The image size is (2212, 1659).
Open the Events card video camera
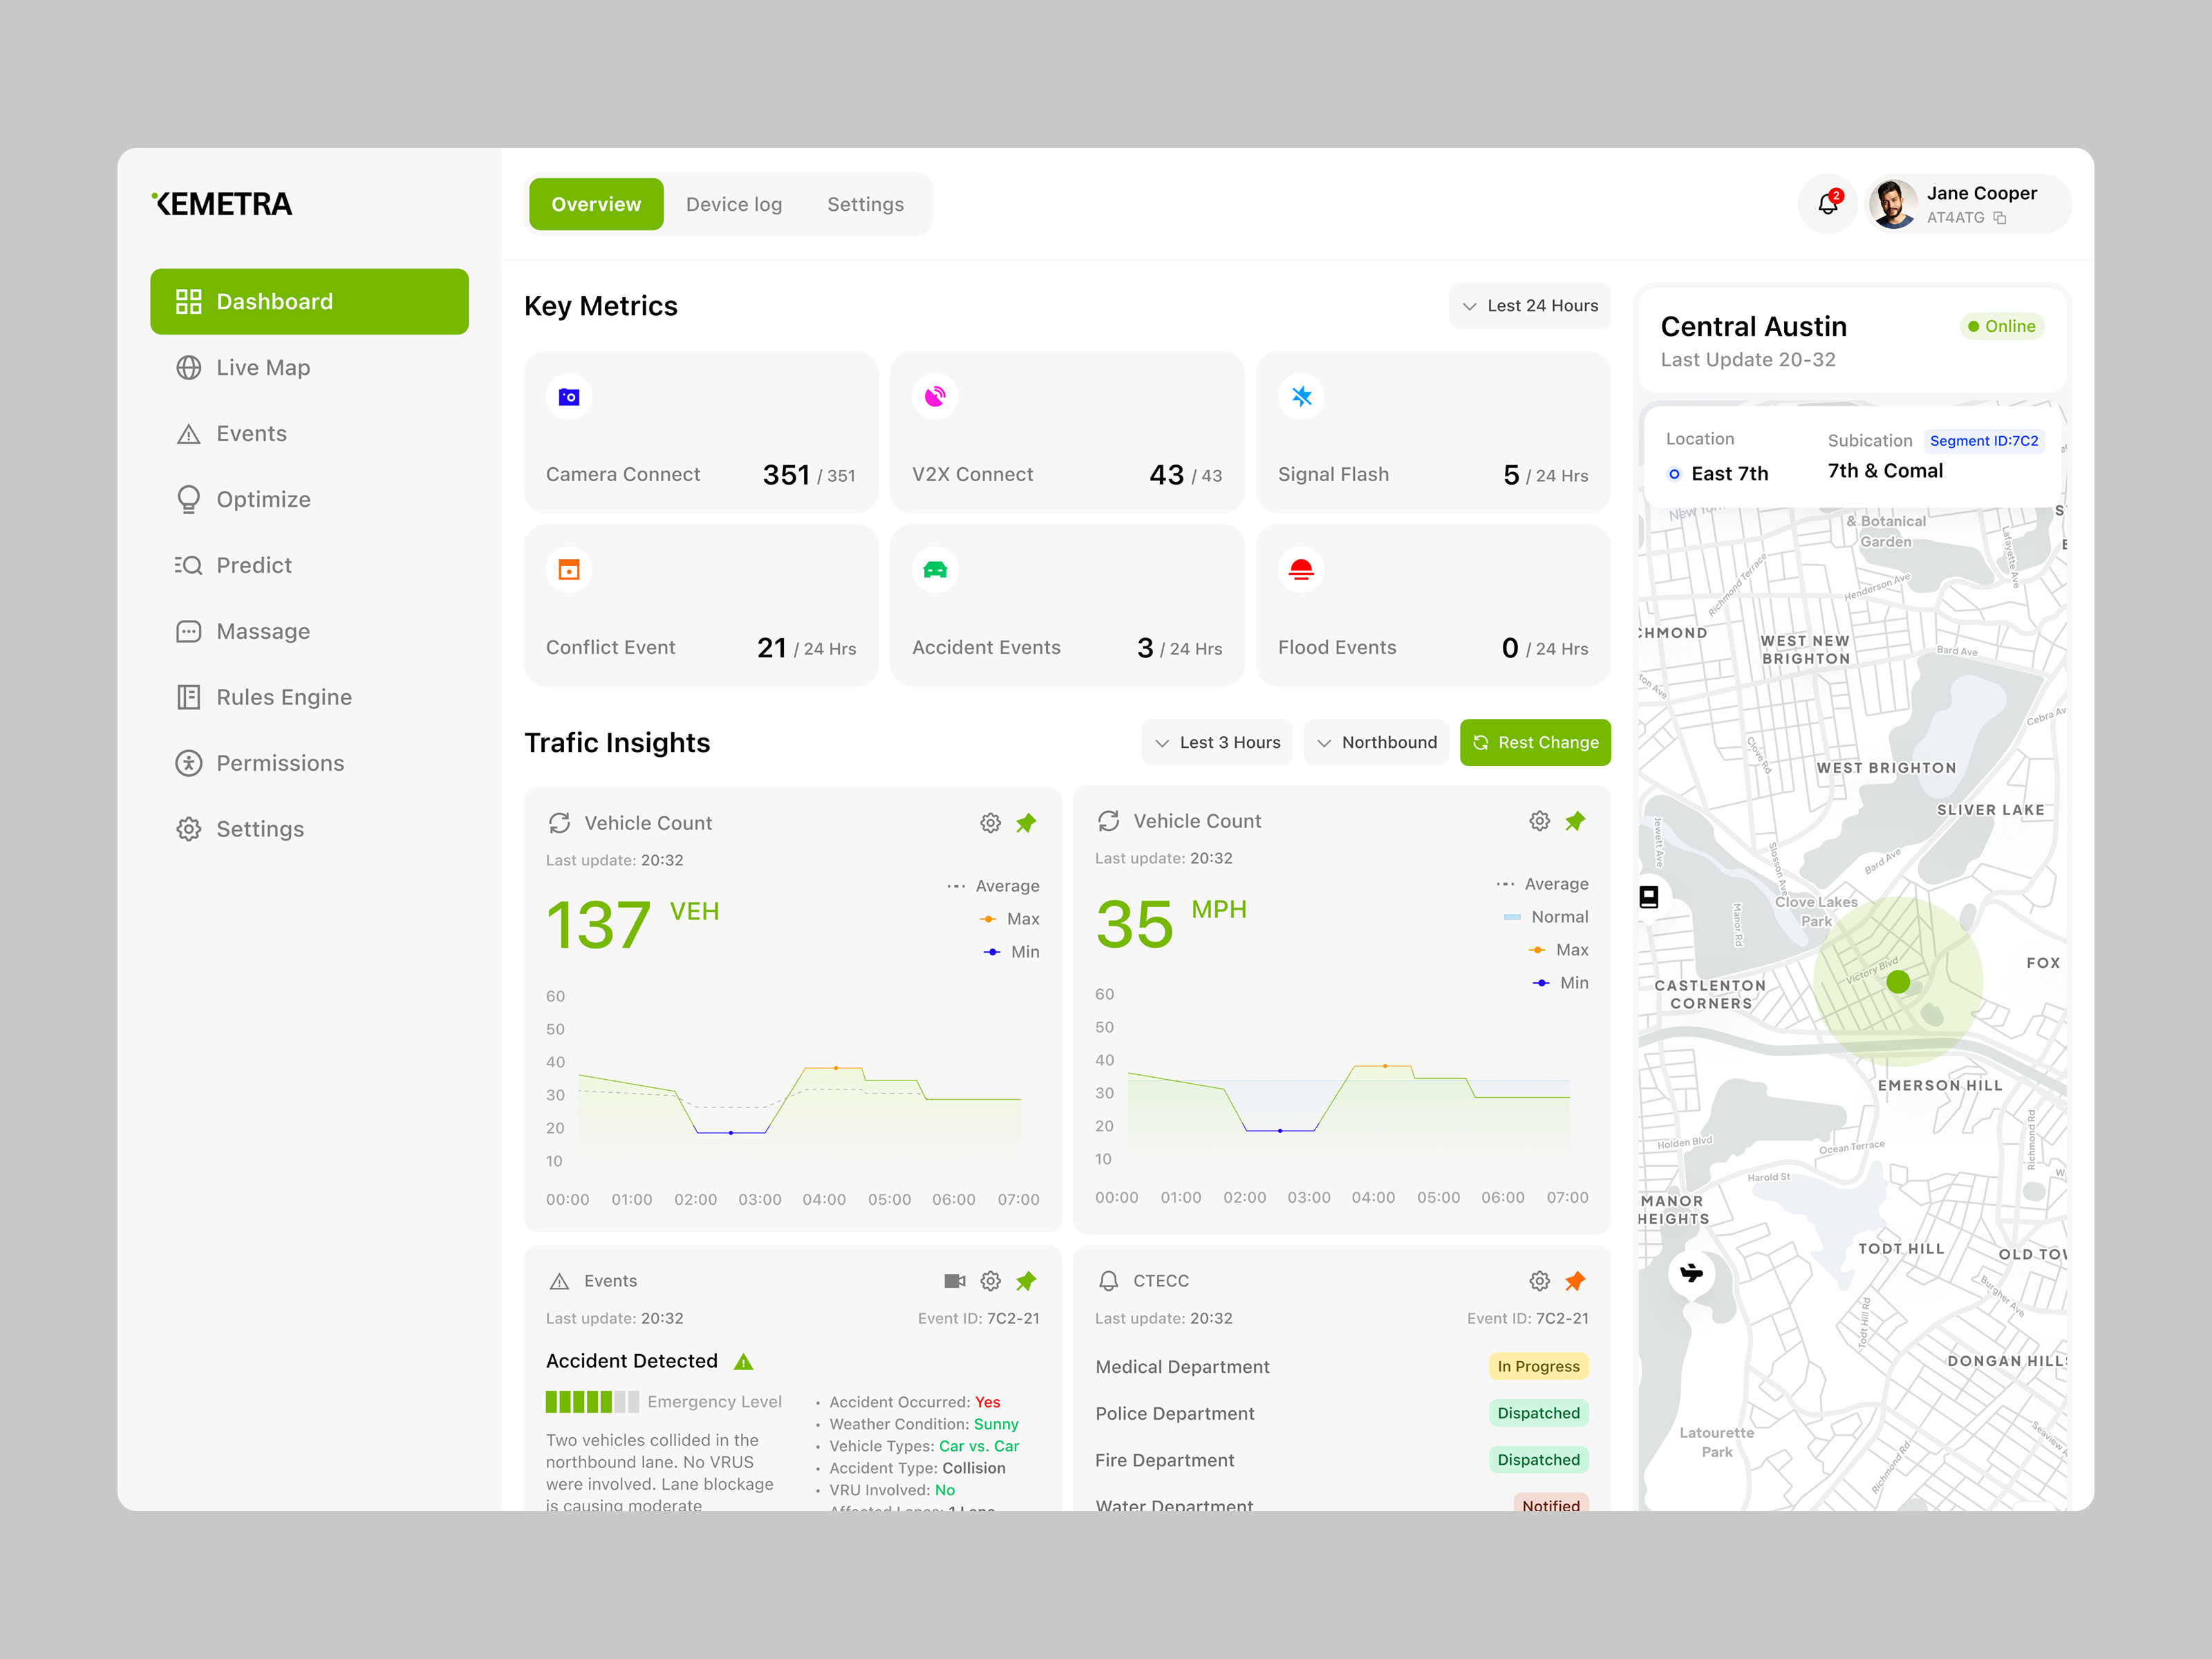click(954, 1281)
